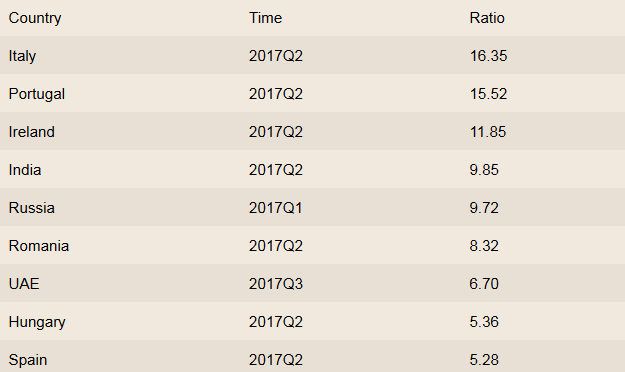This screenshot has height=372, width=625.
Task: Select the Portugal country cell
Action: tap(37, 94)
